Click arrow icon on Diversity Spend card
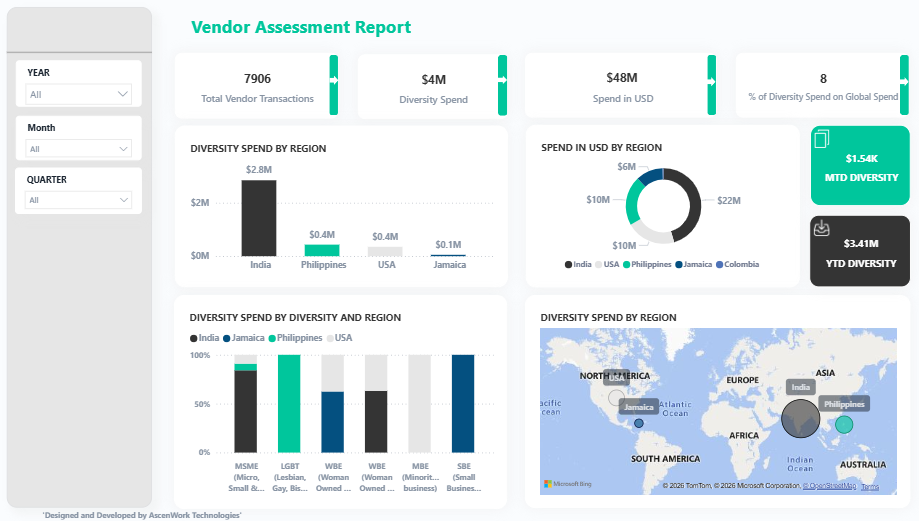This screenshot has height=521, width=919. pos(502,78)
